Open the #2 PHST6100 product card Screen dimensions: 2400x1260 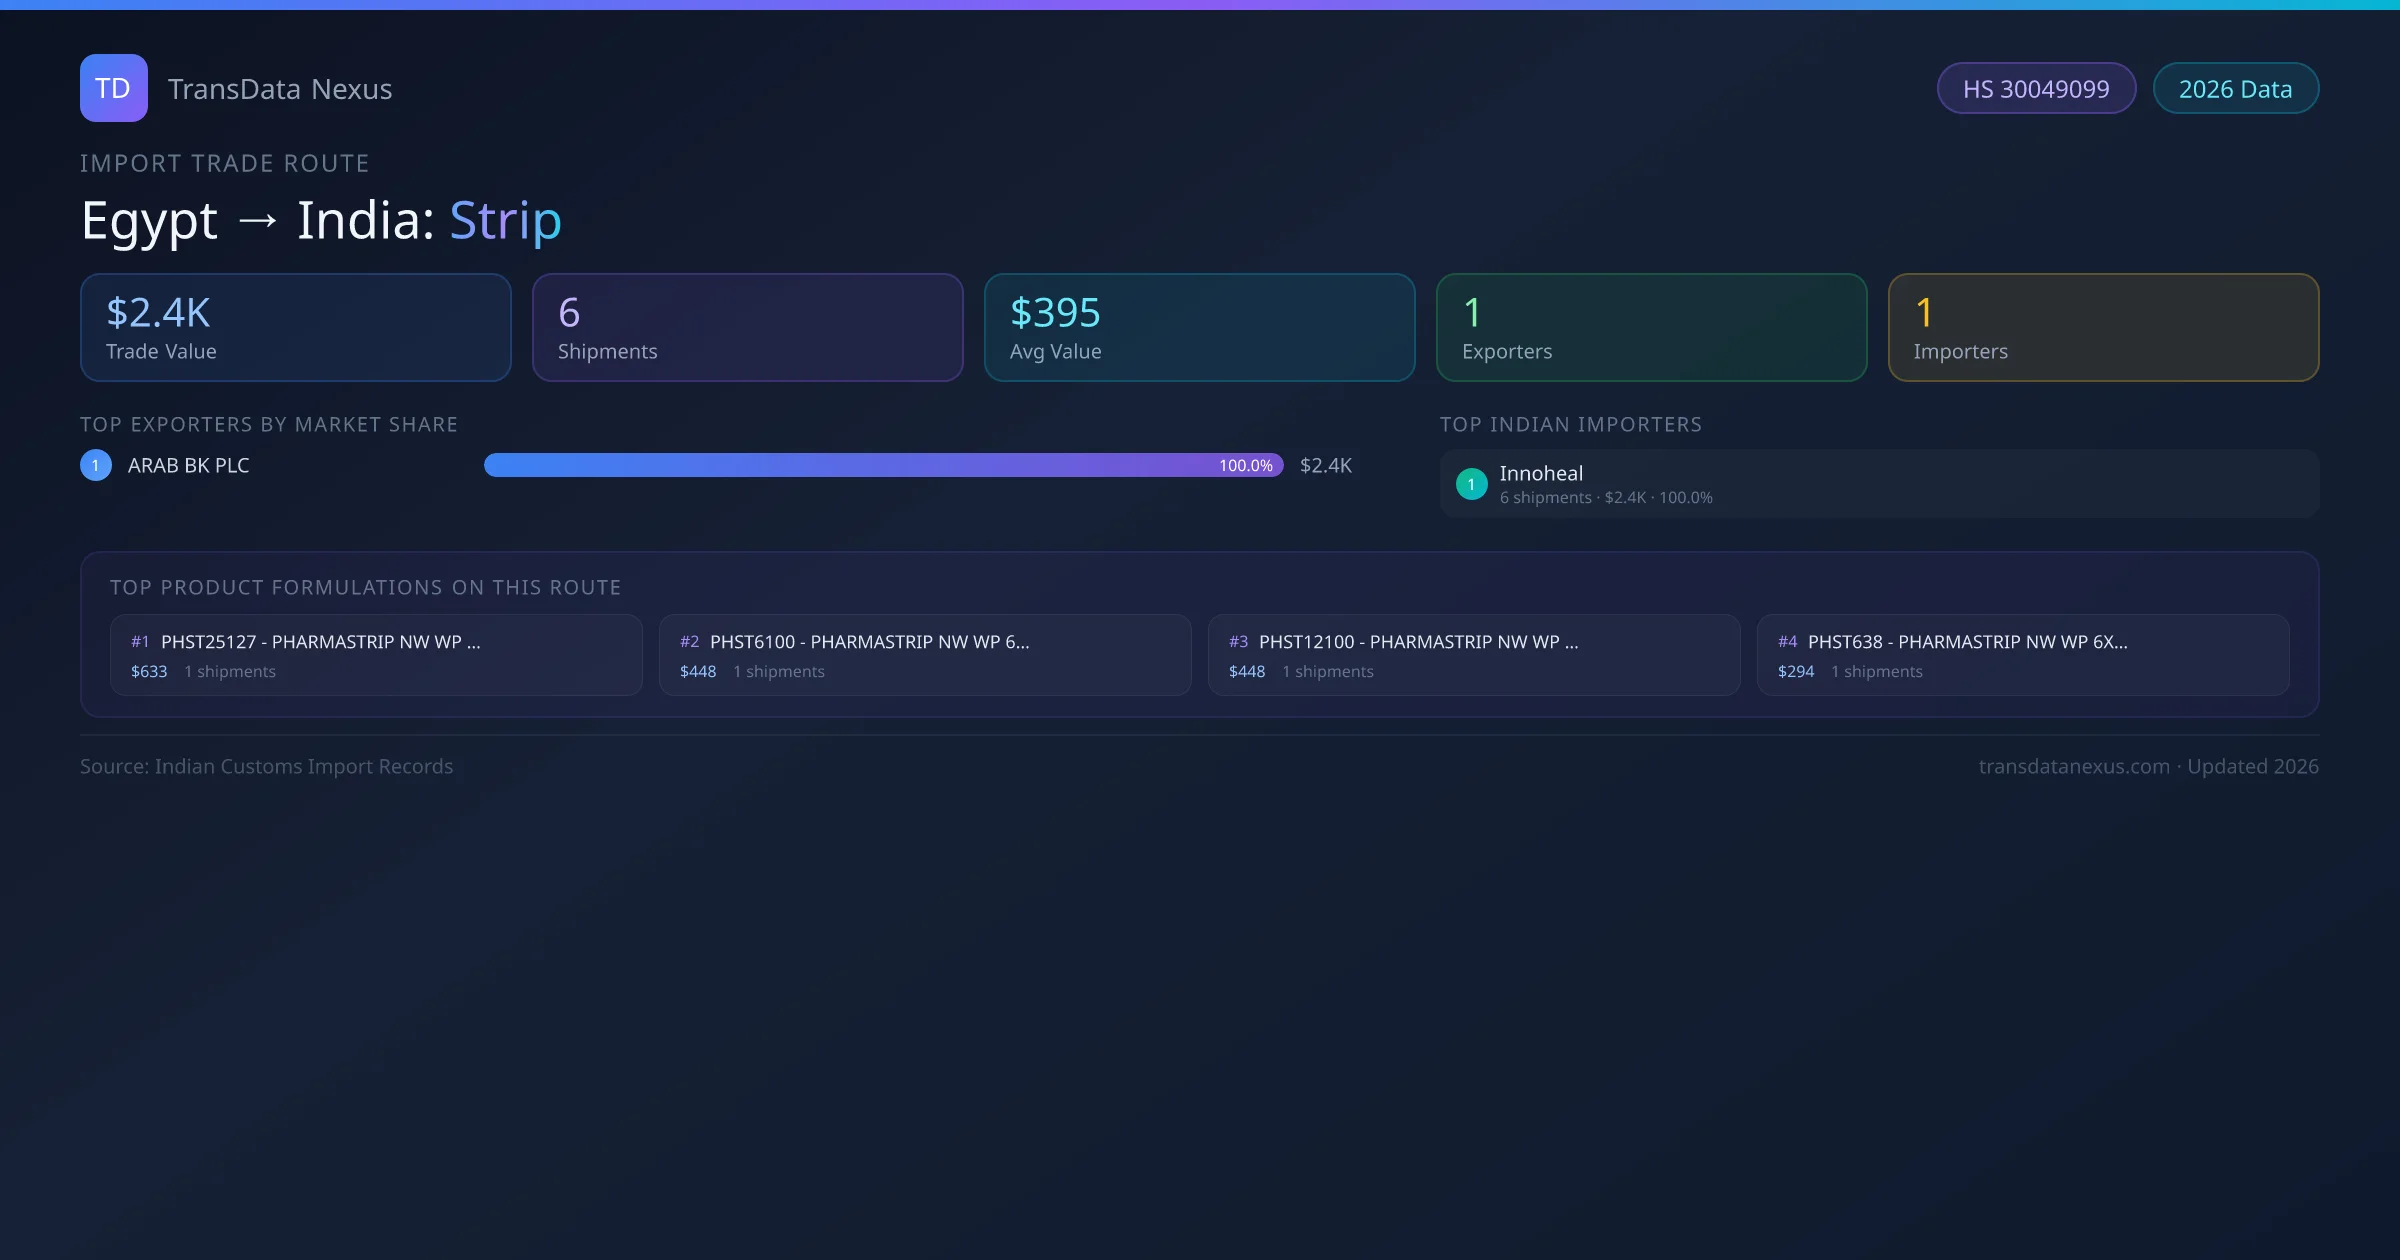pos(925,655)
